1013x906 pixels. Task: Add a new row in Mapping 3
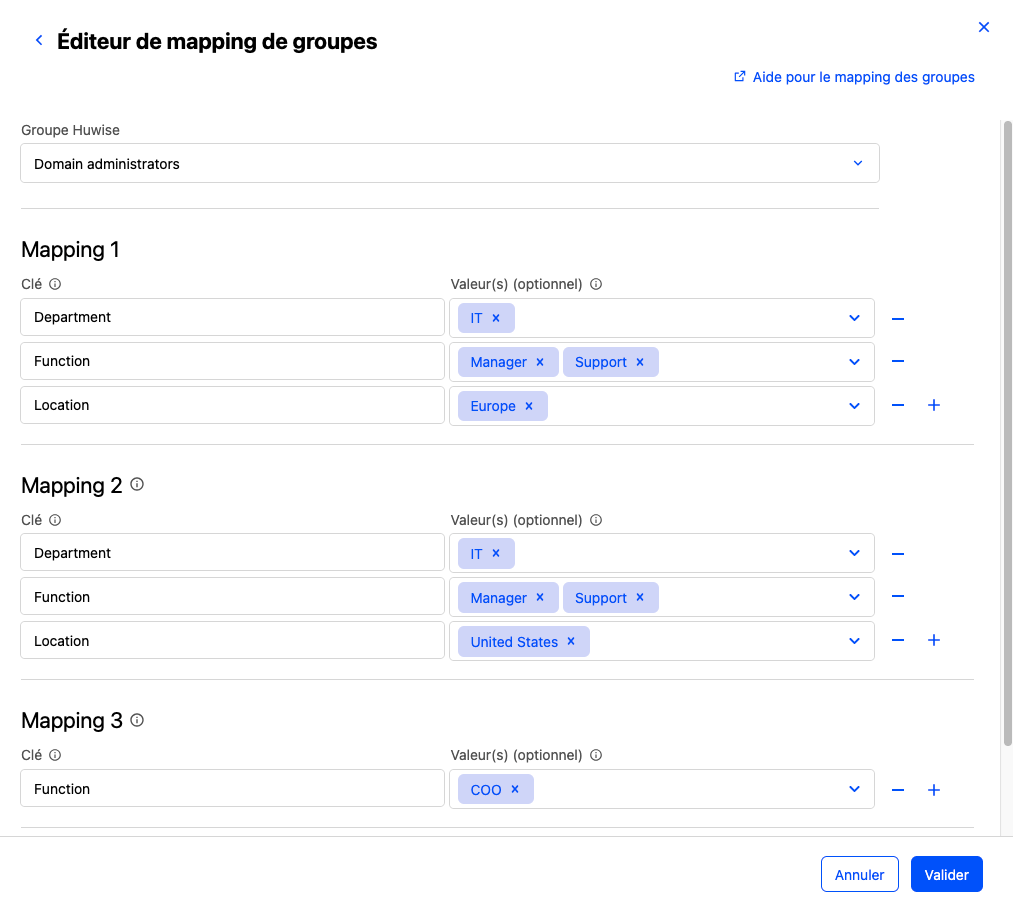(934, 790)
